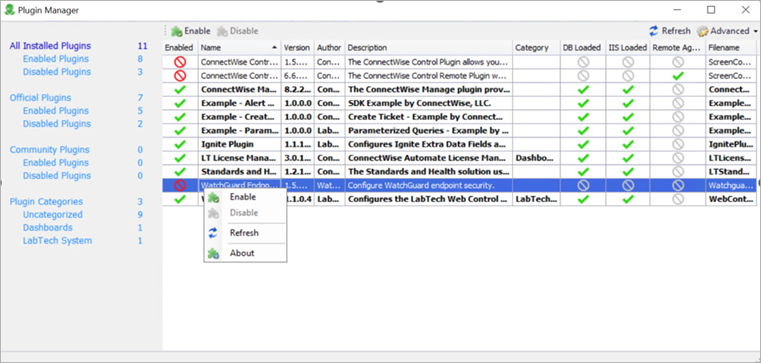Click enabled checkmark of Example - Parameterized row
Screen dimensions: 761x363
click(180, 131)
